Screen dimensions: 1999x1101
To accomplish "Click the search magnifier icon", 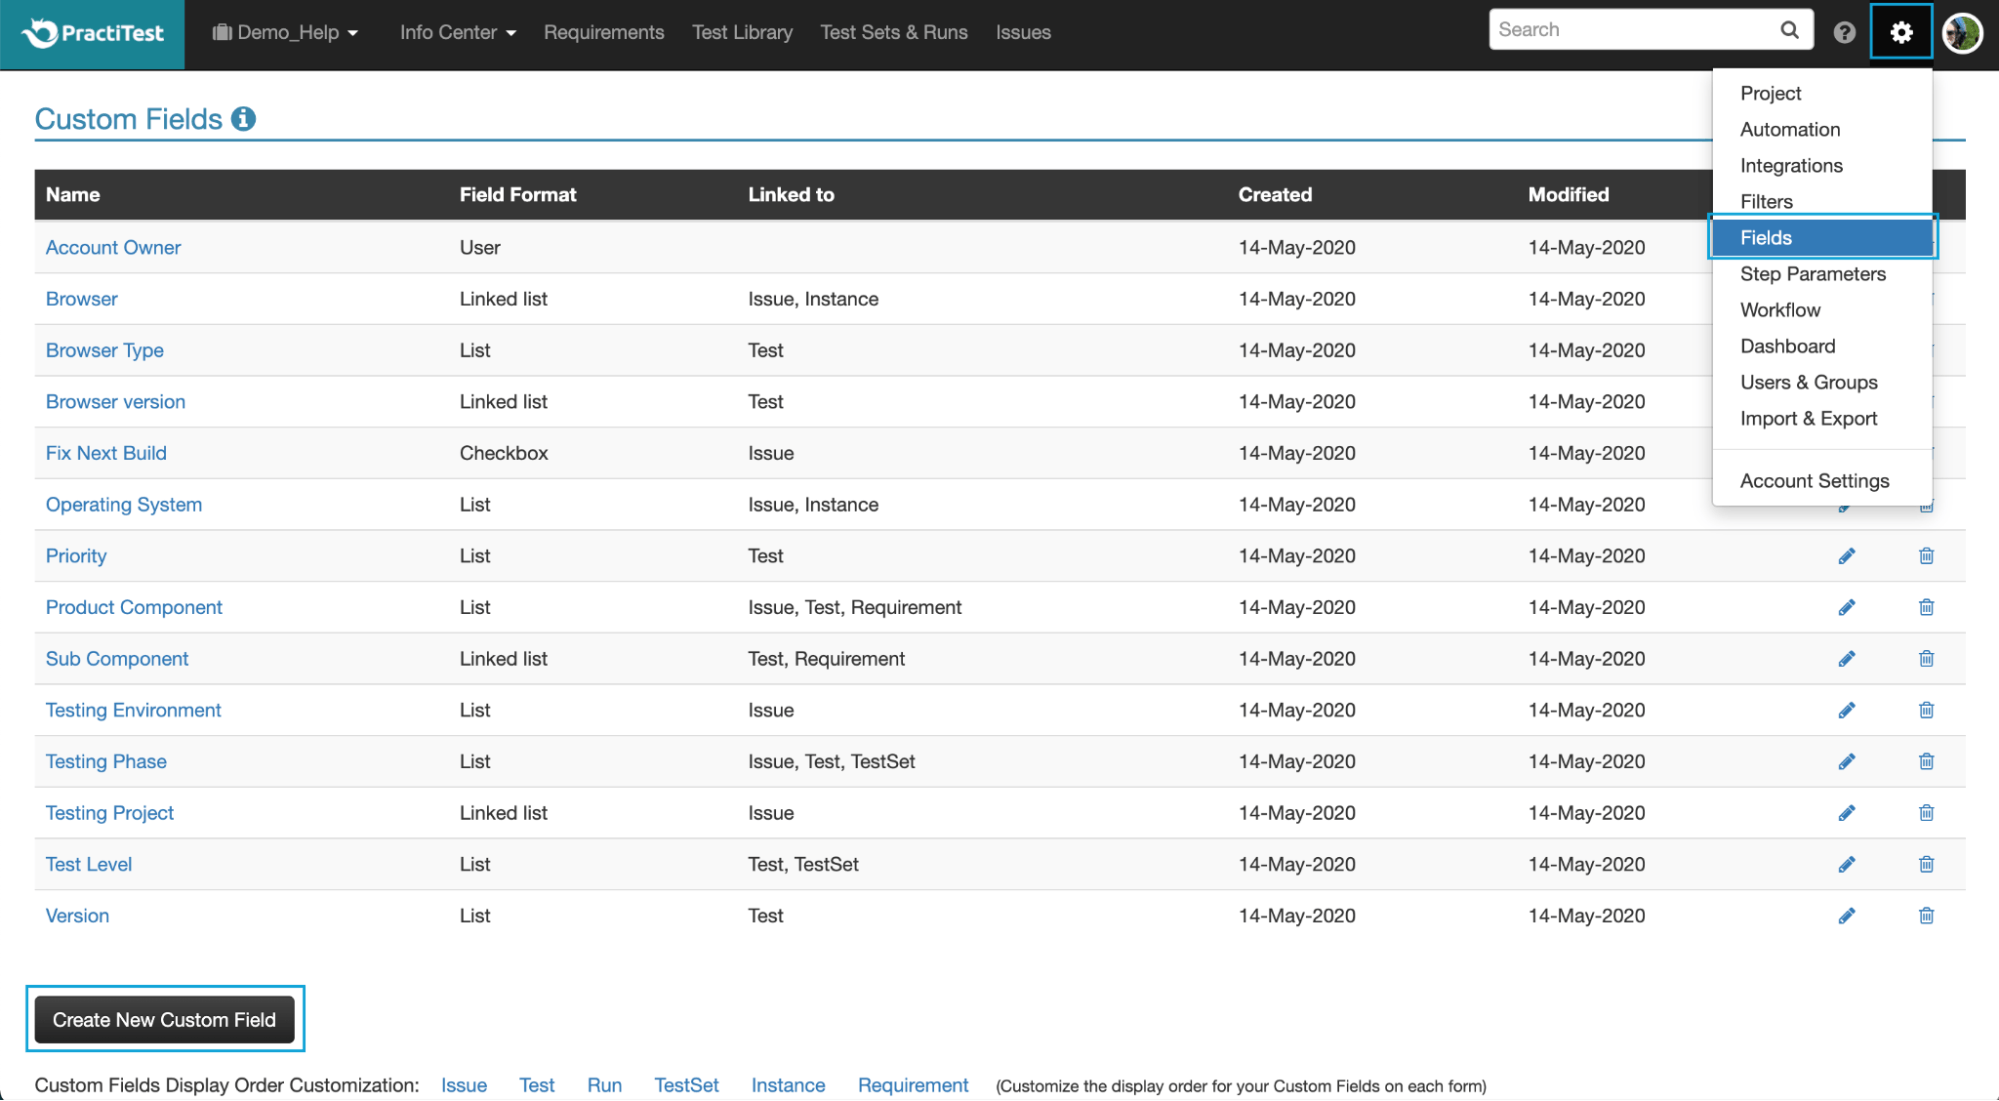I will coord(1789,29).
